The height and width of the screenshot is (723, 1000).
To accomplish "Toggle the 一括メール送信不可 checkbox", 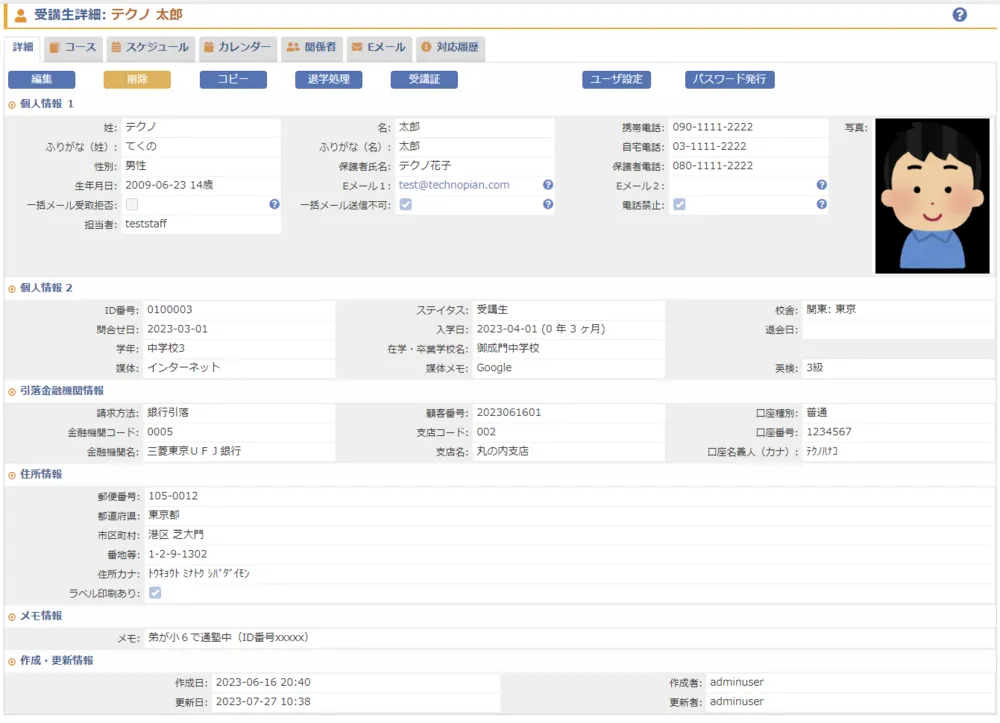I will click(406, 204).
